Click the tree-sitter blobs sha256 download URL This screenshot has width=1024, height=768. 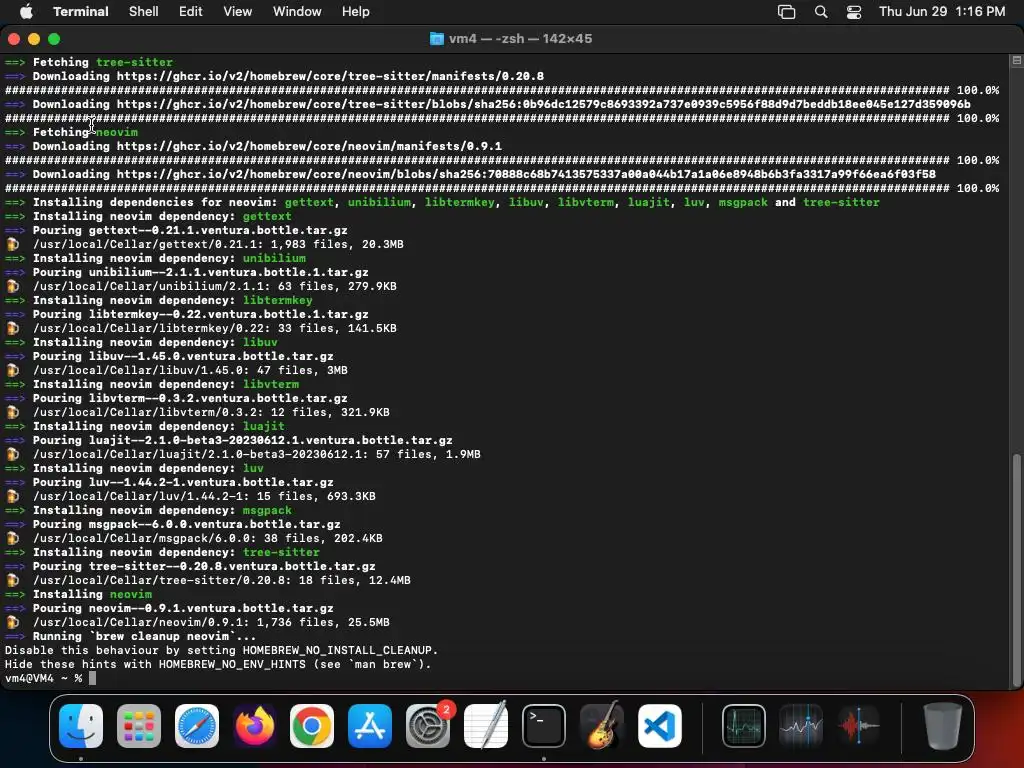point(543,104)
